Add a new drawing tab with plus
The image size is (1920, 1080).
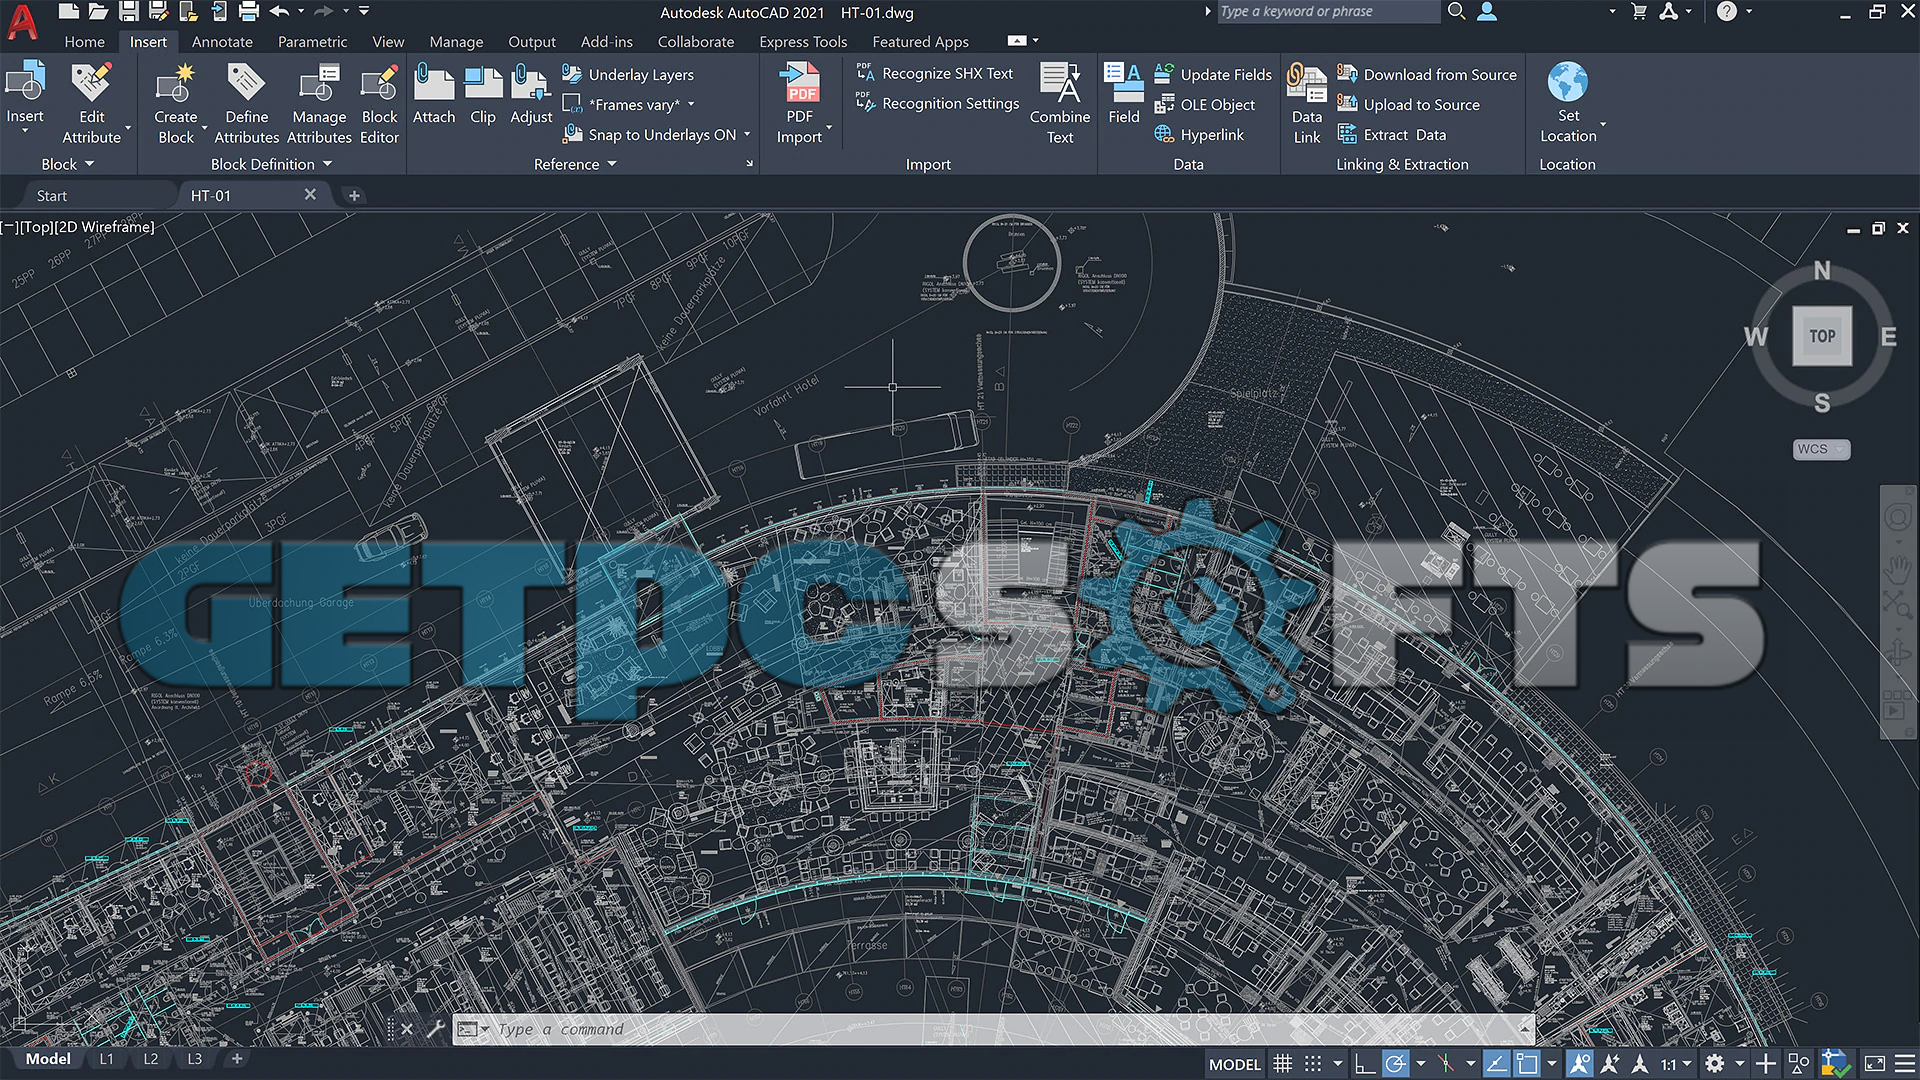click(x=354, y=196)
